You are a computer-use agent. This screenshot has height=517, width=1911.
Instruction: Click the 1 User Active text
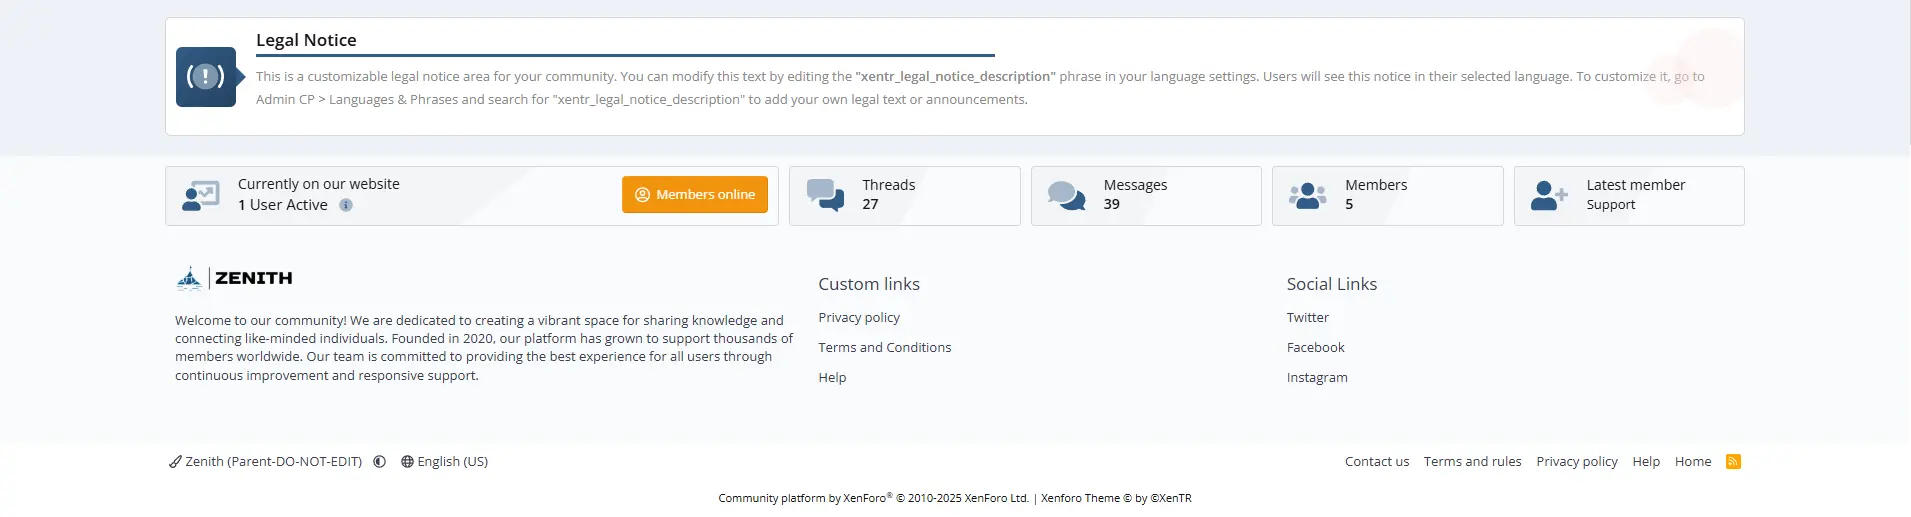[x=283, y=205]
